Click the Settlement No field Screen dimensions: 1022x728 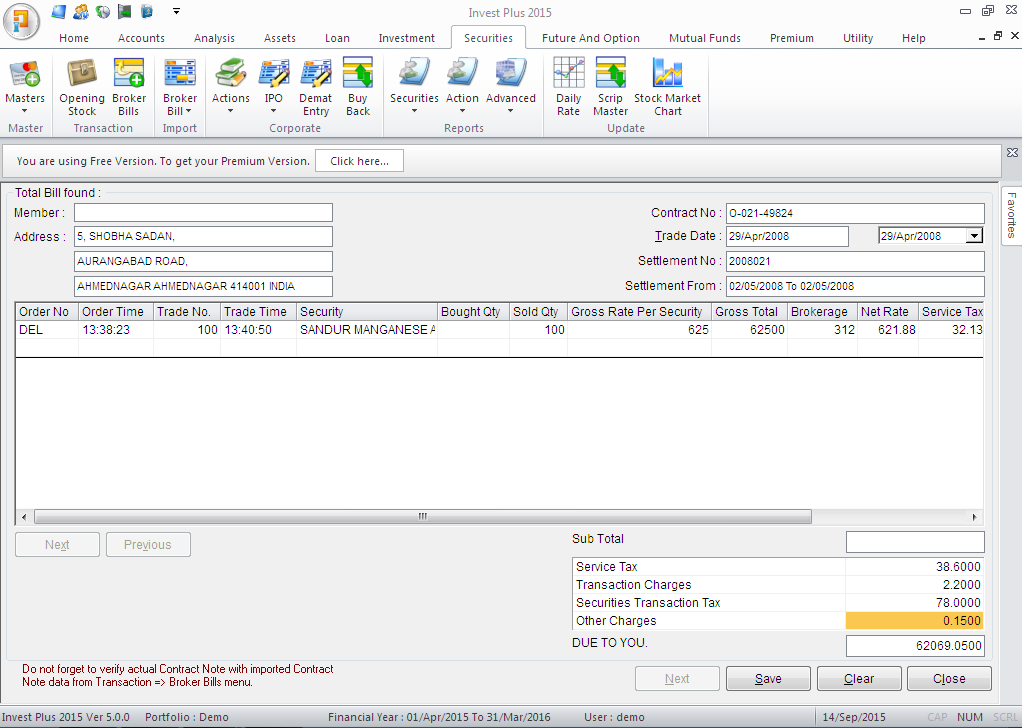pos(855,261)
